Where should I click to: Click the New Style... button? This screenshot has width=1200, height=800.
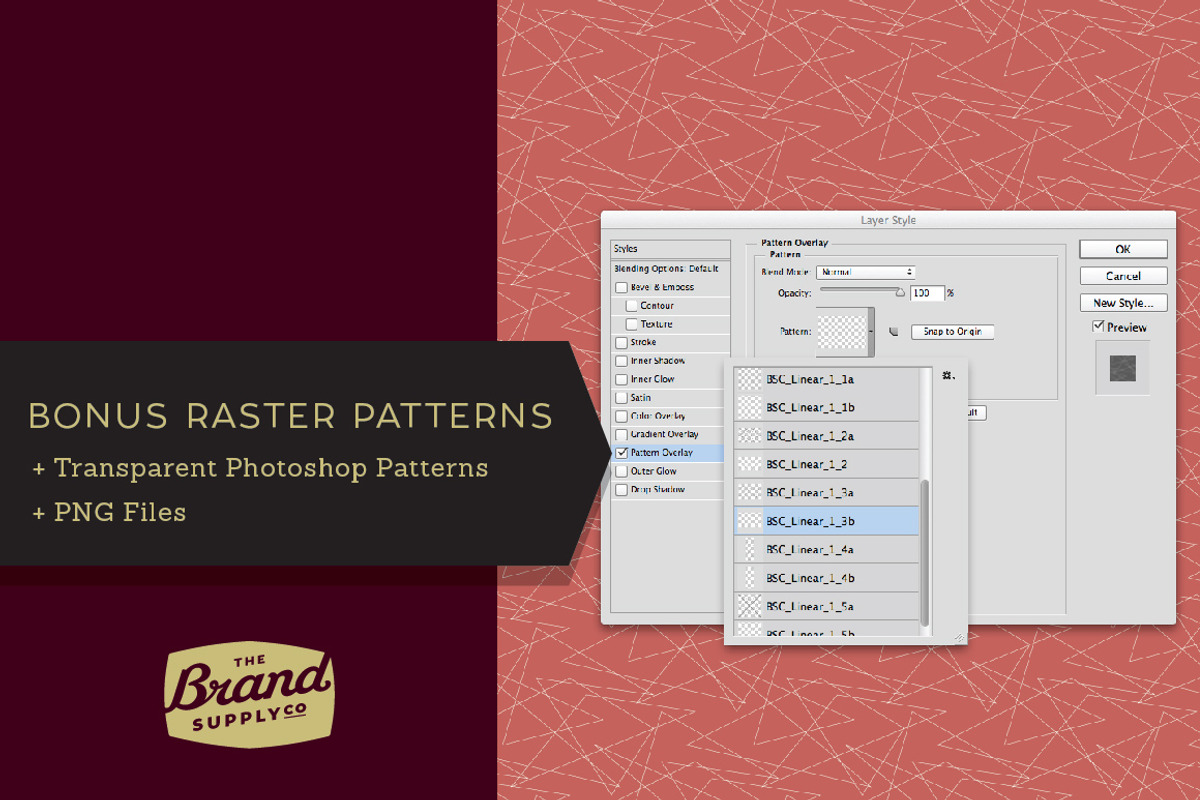pyautogui.click(x=1123, y=303)
